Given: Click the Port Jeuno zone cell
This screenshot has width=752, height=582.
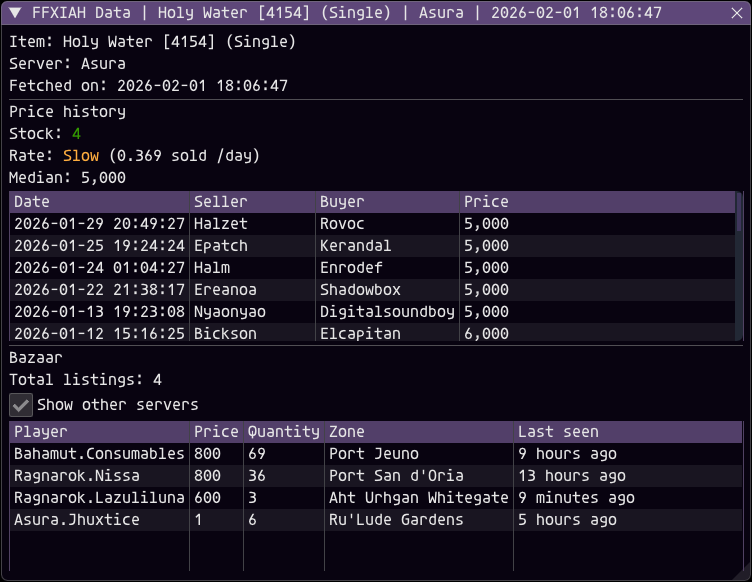Looking at the screenshot, I should pos(374,454).
